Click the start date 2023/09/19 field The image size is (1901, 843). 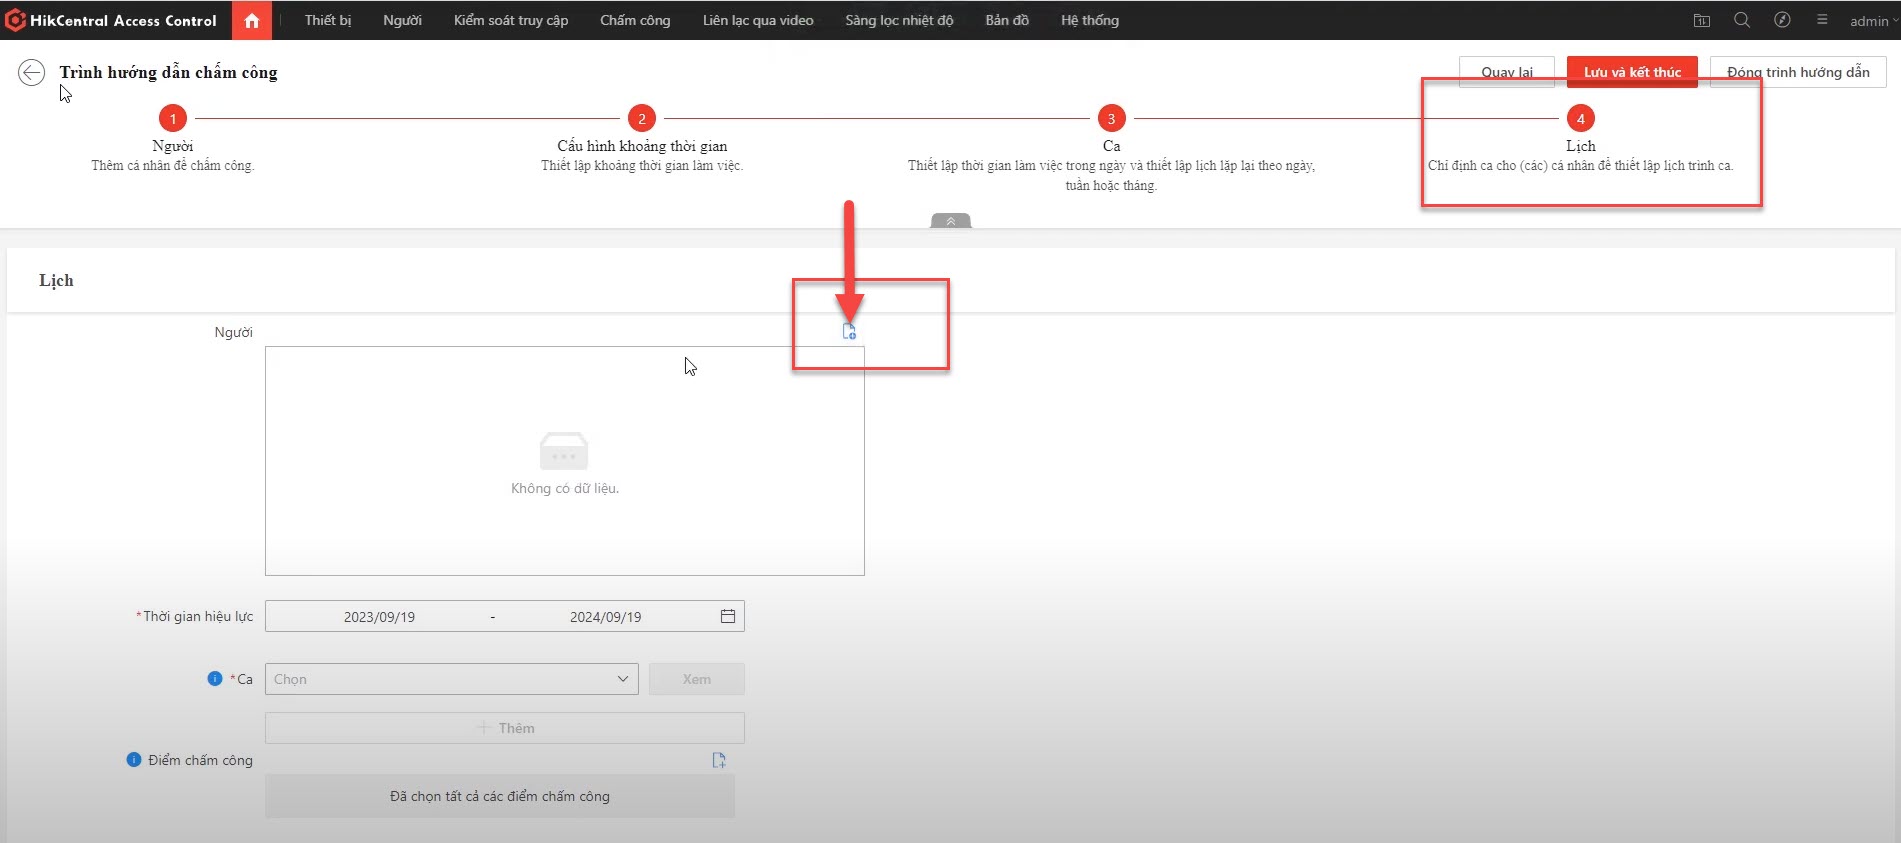pyautogui.click(x=379, y=617)
